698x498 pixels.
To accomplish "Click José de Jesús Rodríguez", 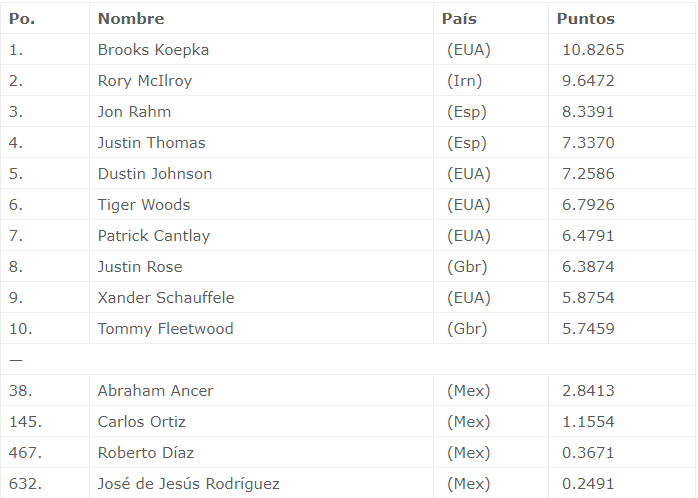I will click(189, 484).
